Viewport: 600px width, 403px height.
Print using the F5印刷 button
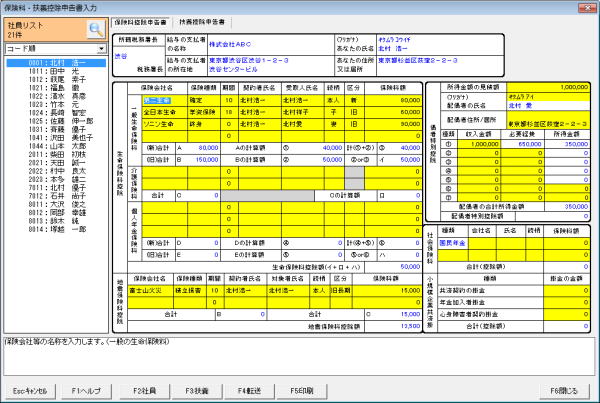[302, 391]
